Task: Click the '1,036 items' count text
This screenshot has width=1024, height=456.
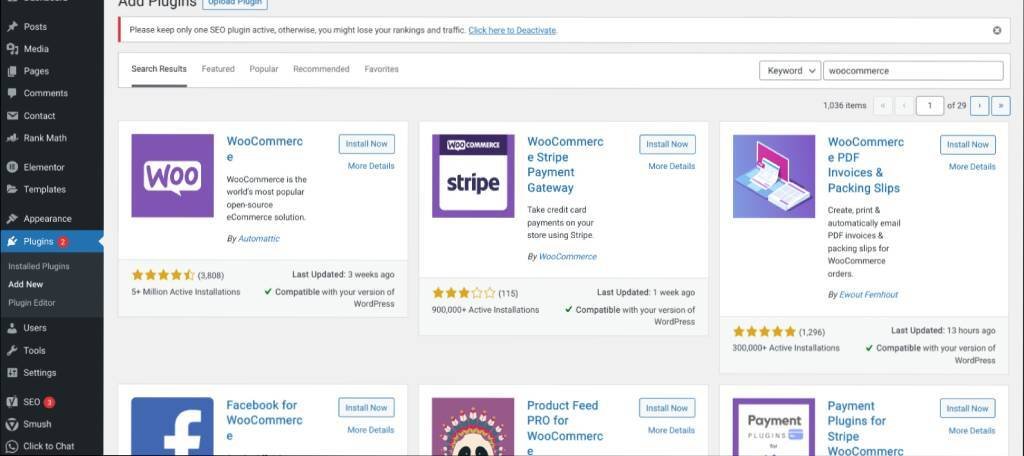Action: click(x=845, y=105)
